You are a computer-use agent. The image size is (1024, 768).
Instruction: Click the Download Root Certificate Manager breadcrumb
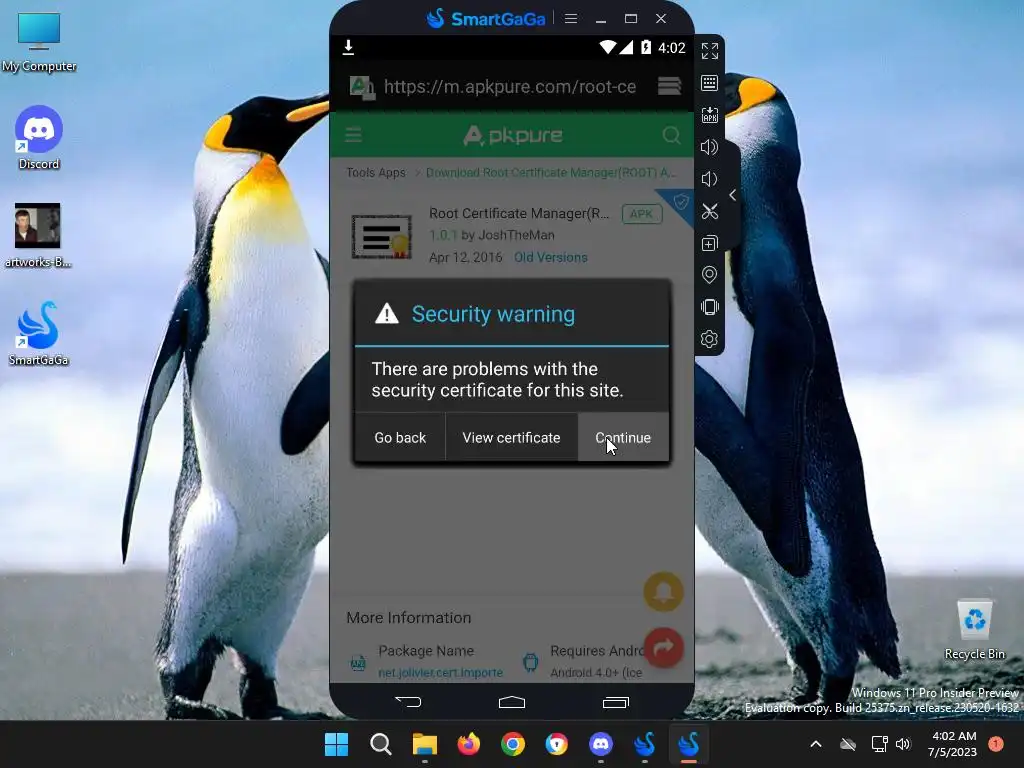551,172
